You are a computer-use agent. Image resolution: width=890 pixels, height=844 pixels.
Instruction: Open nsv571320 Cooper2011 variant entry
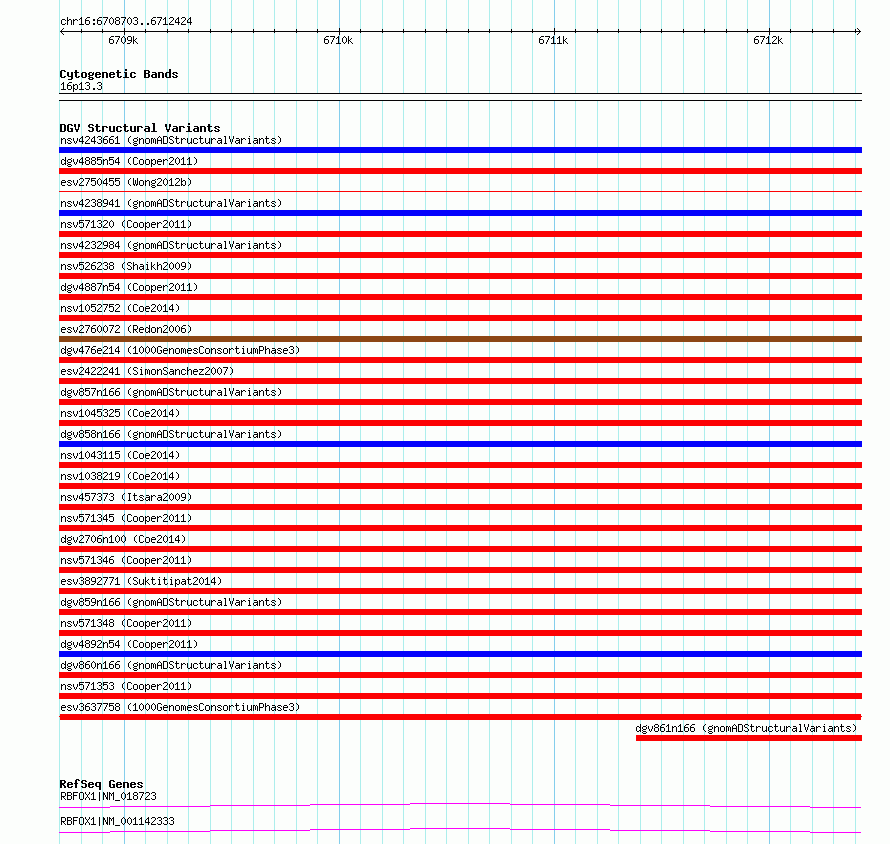click(x=126, y=224)
